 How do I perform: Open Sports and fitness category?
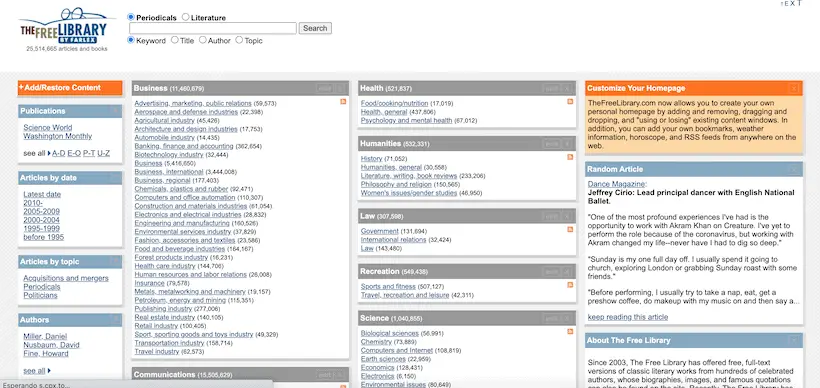388,287
